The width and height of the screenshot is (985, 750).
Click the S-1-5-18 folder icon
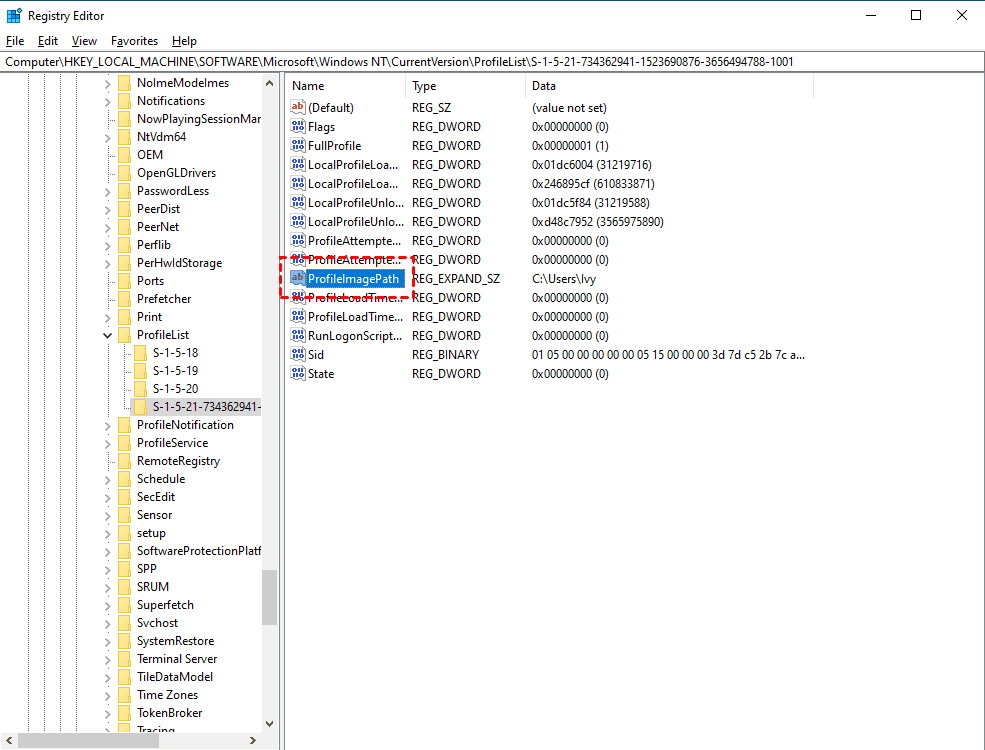click(x=141, y=353)
